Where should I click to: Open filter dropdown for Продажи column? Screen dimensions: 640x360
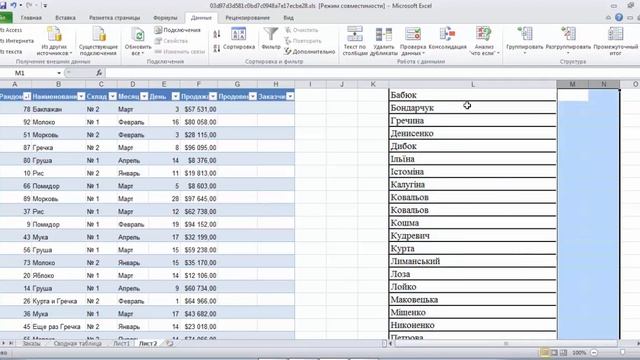(x=213, y=96)
